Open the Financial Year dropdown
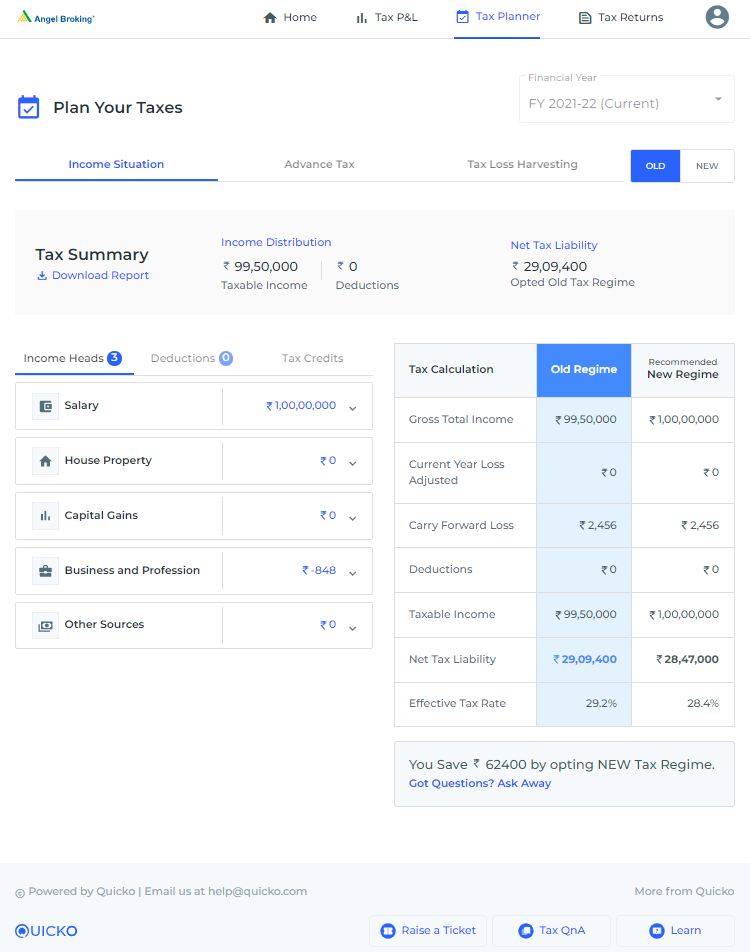750x952 pixels. click(627, 101)
